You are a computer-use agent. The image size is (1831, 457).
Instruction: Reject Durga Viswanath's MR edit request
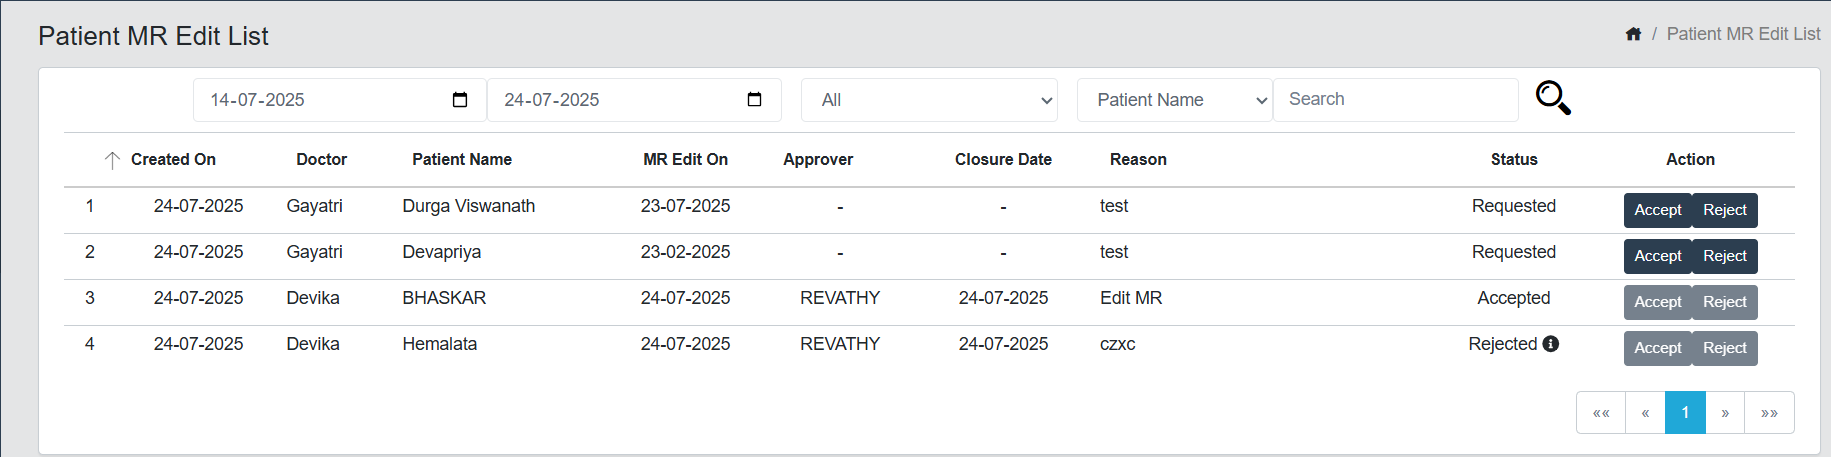1724,210
